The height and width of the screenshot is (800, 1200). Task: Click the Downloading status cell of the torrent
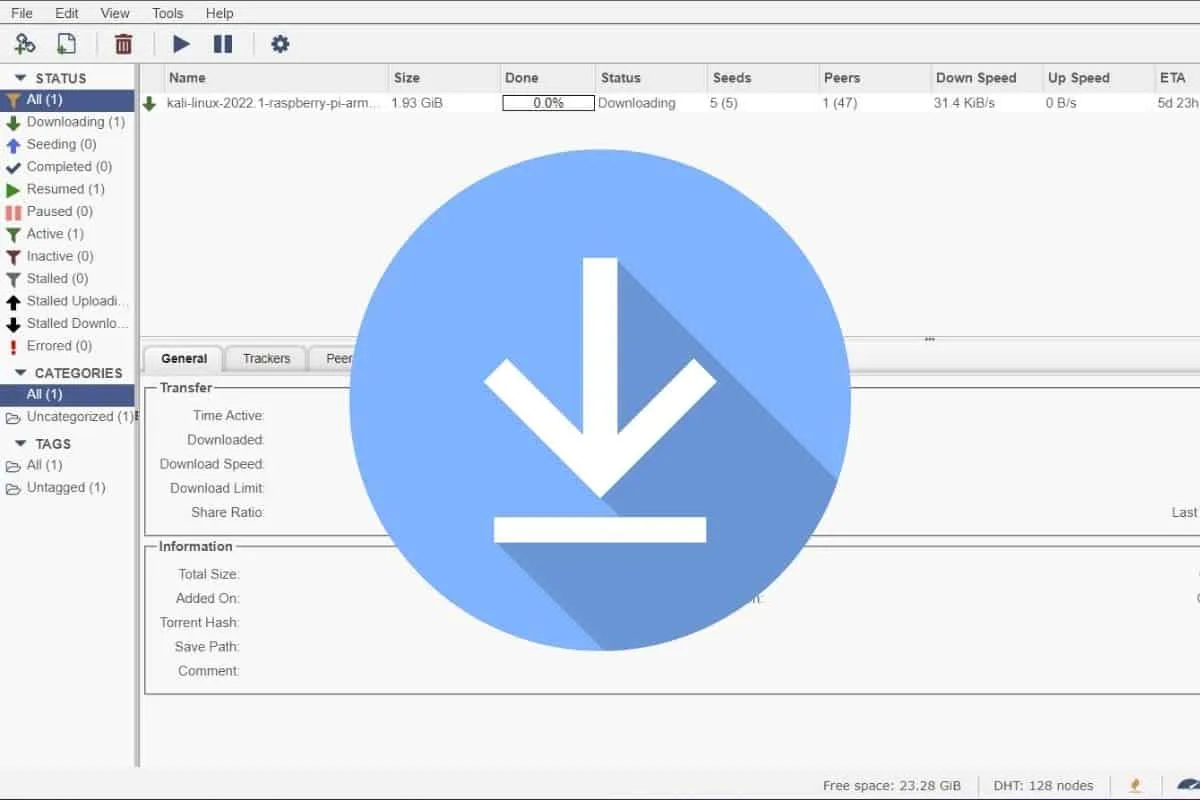point(637,103)
